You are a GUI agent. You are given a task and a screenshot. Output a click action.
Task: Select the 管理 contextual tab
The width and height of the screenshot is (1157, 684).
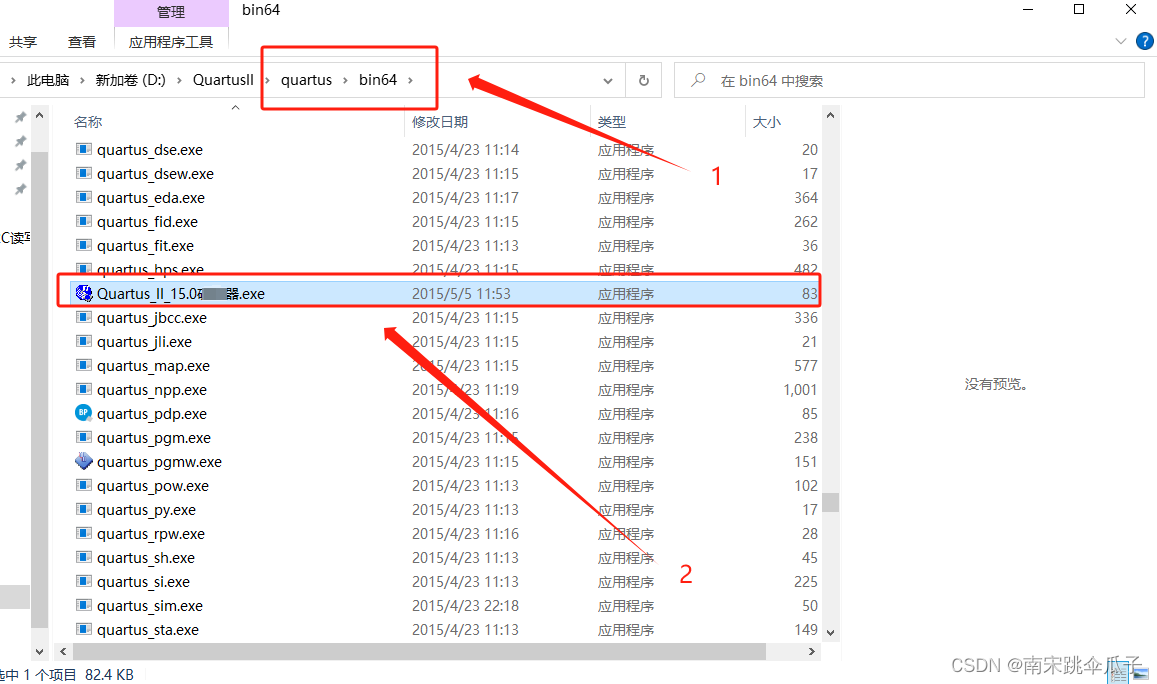pyautogui.click(x=171, y=13)
